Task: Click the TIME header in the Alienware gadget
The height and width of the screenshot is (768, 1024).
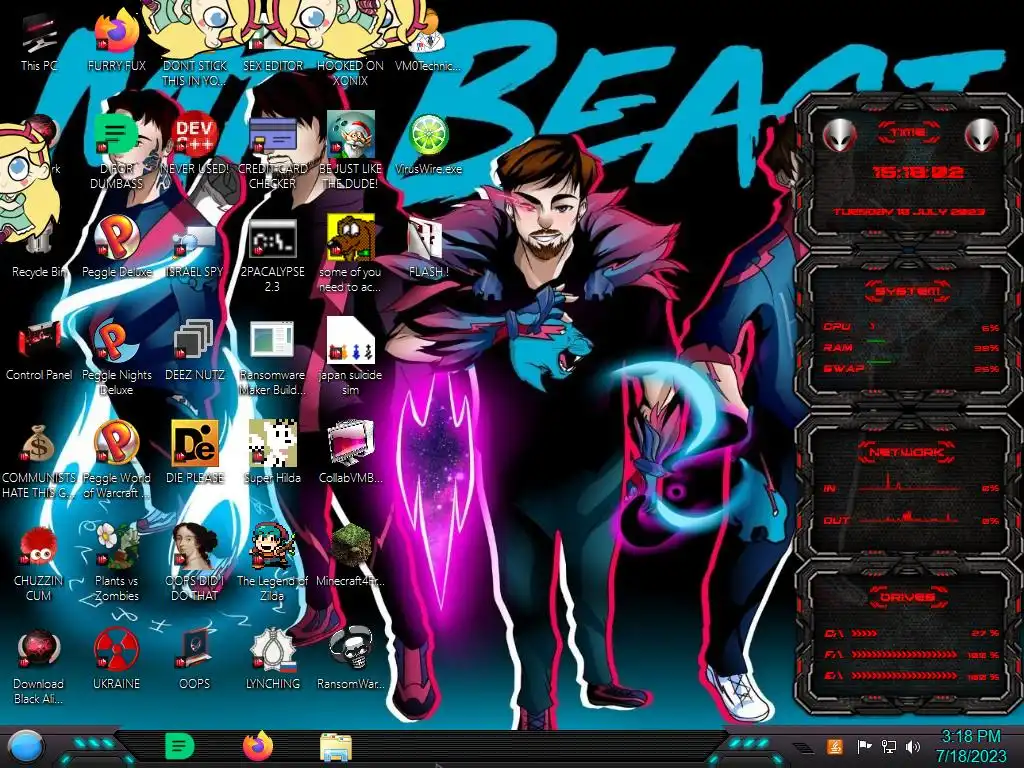Action: click(x=908, y=133)
